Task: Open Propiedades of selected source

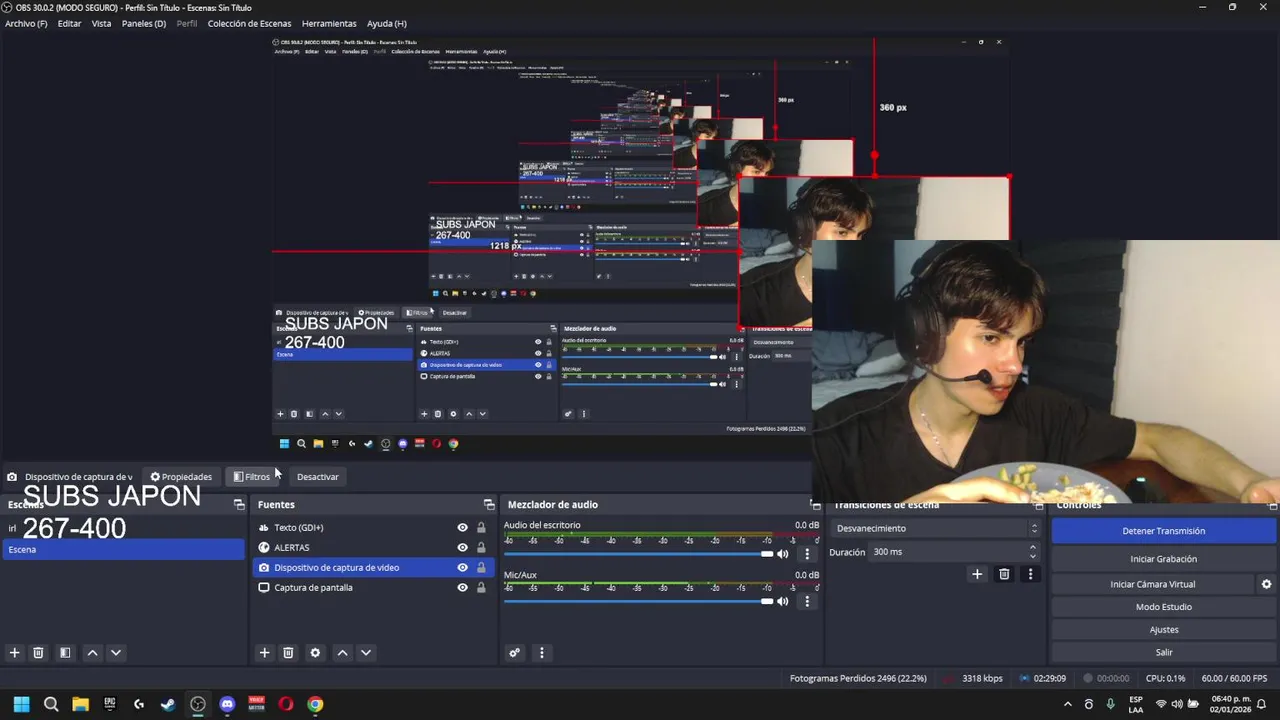Action: [181, 477]
